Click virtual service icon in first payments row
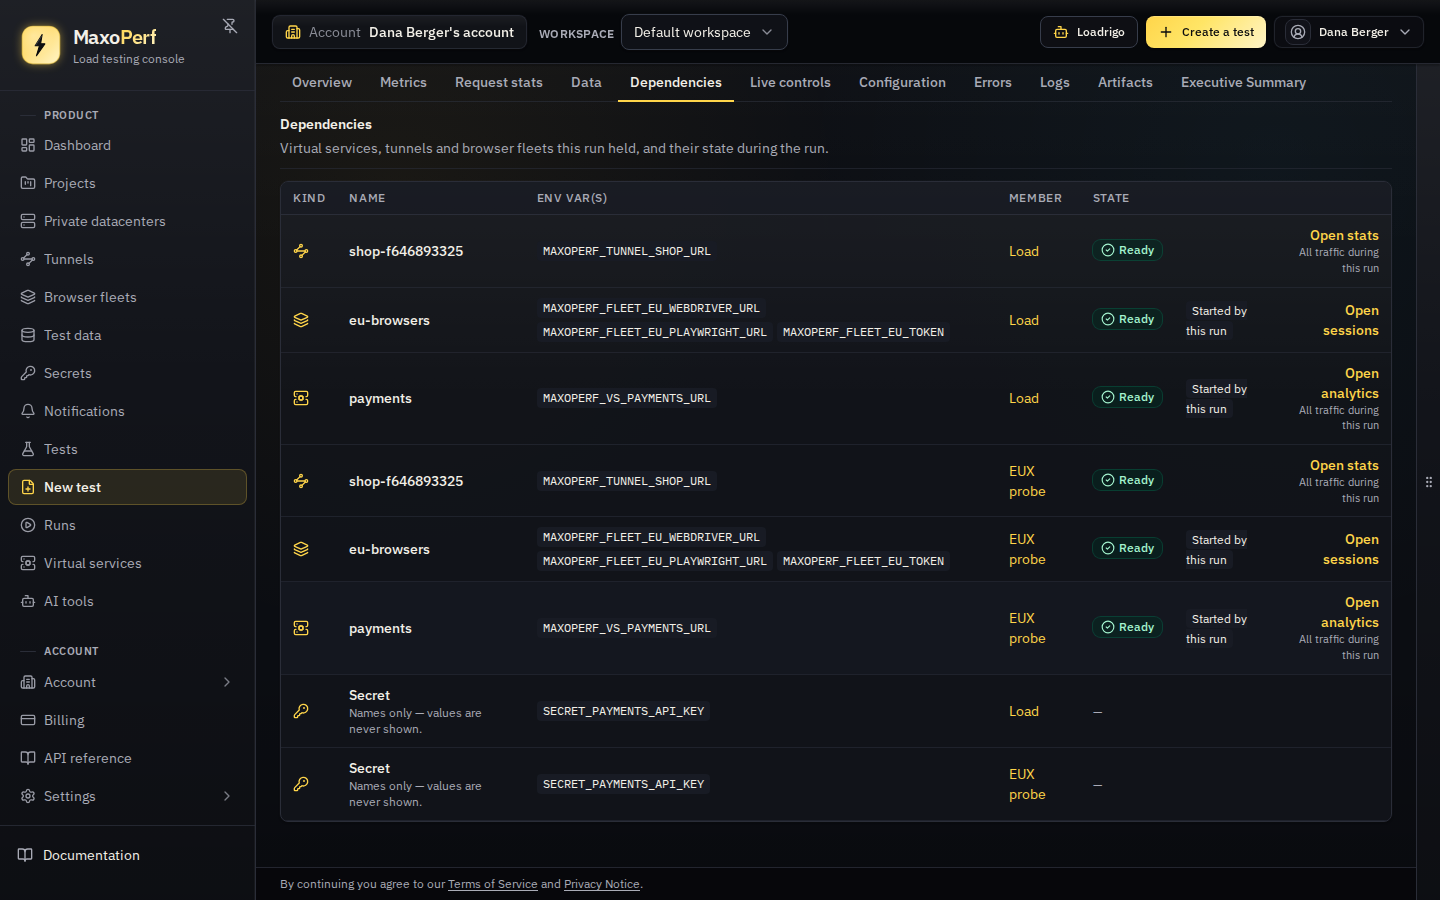Image resolution: width=1440 pixels, height=900 pixels. coord(301,398)
